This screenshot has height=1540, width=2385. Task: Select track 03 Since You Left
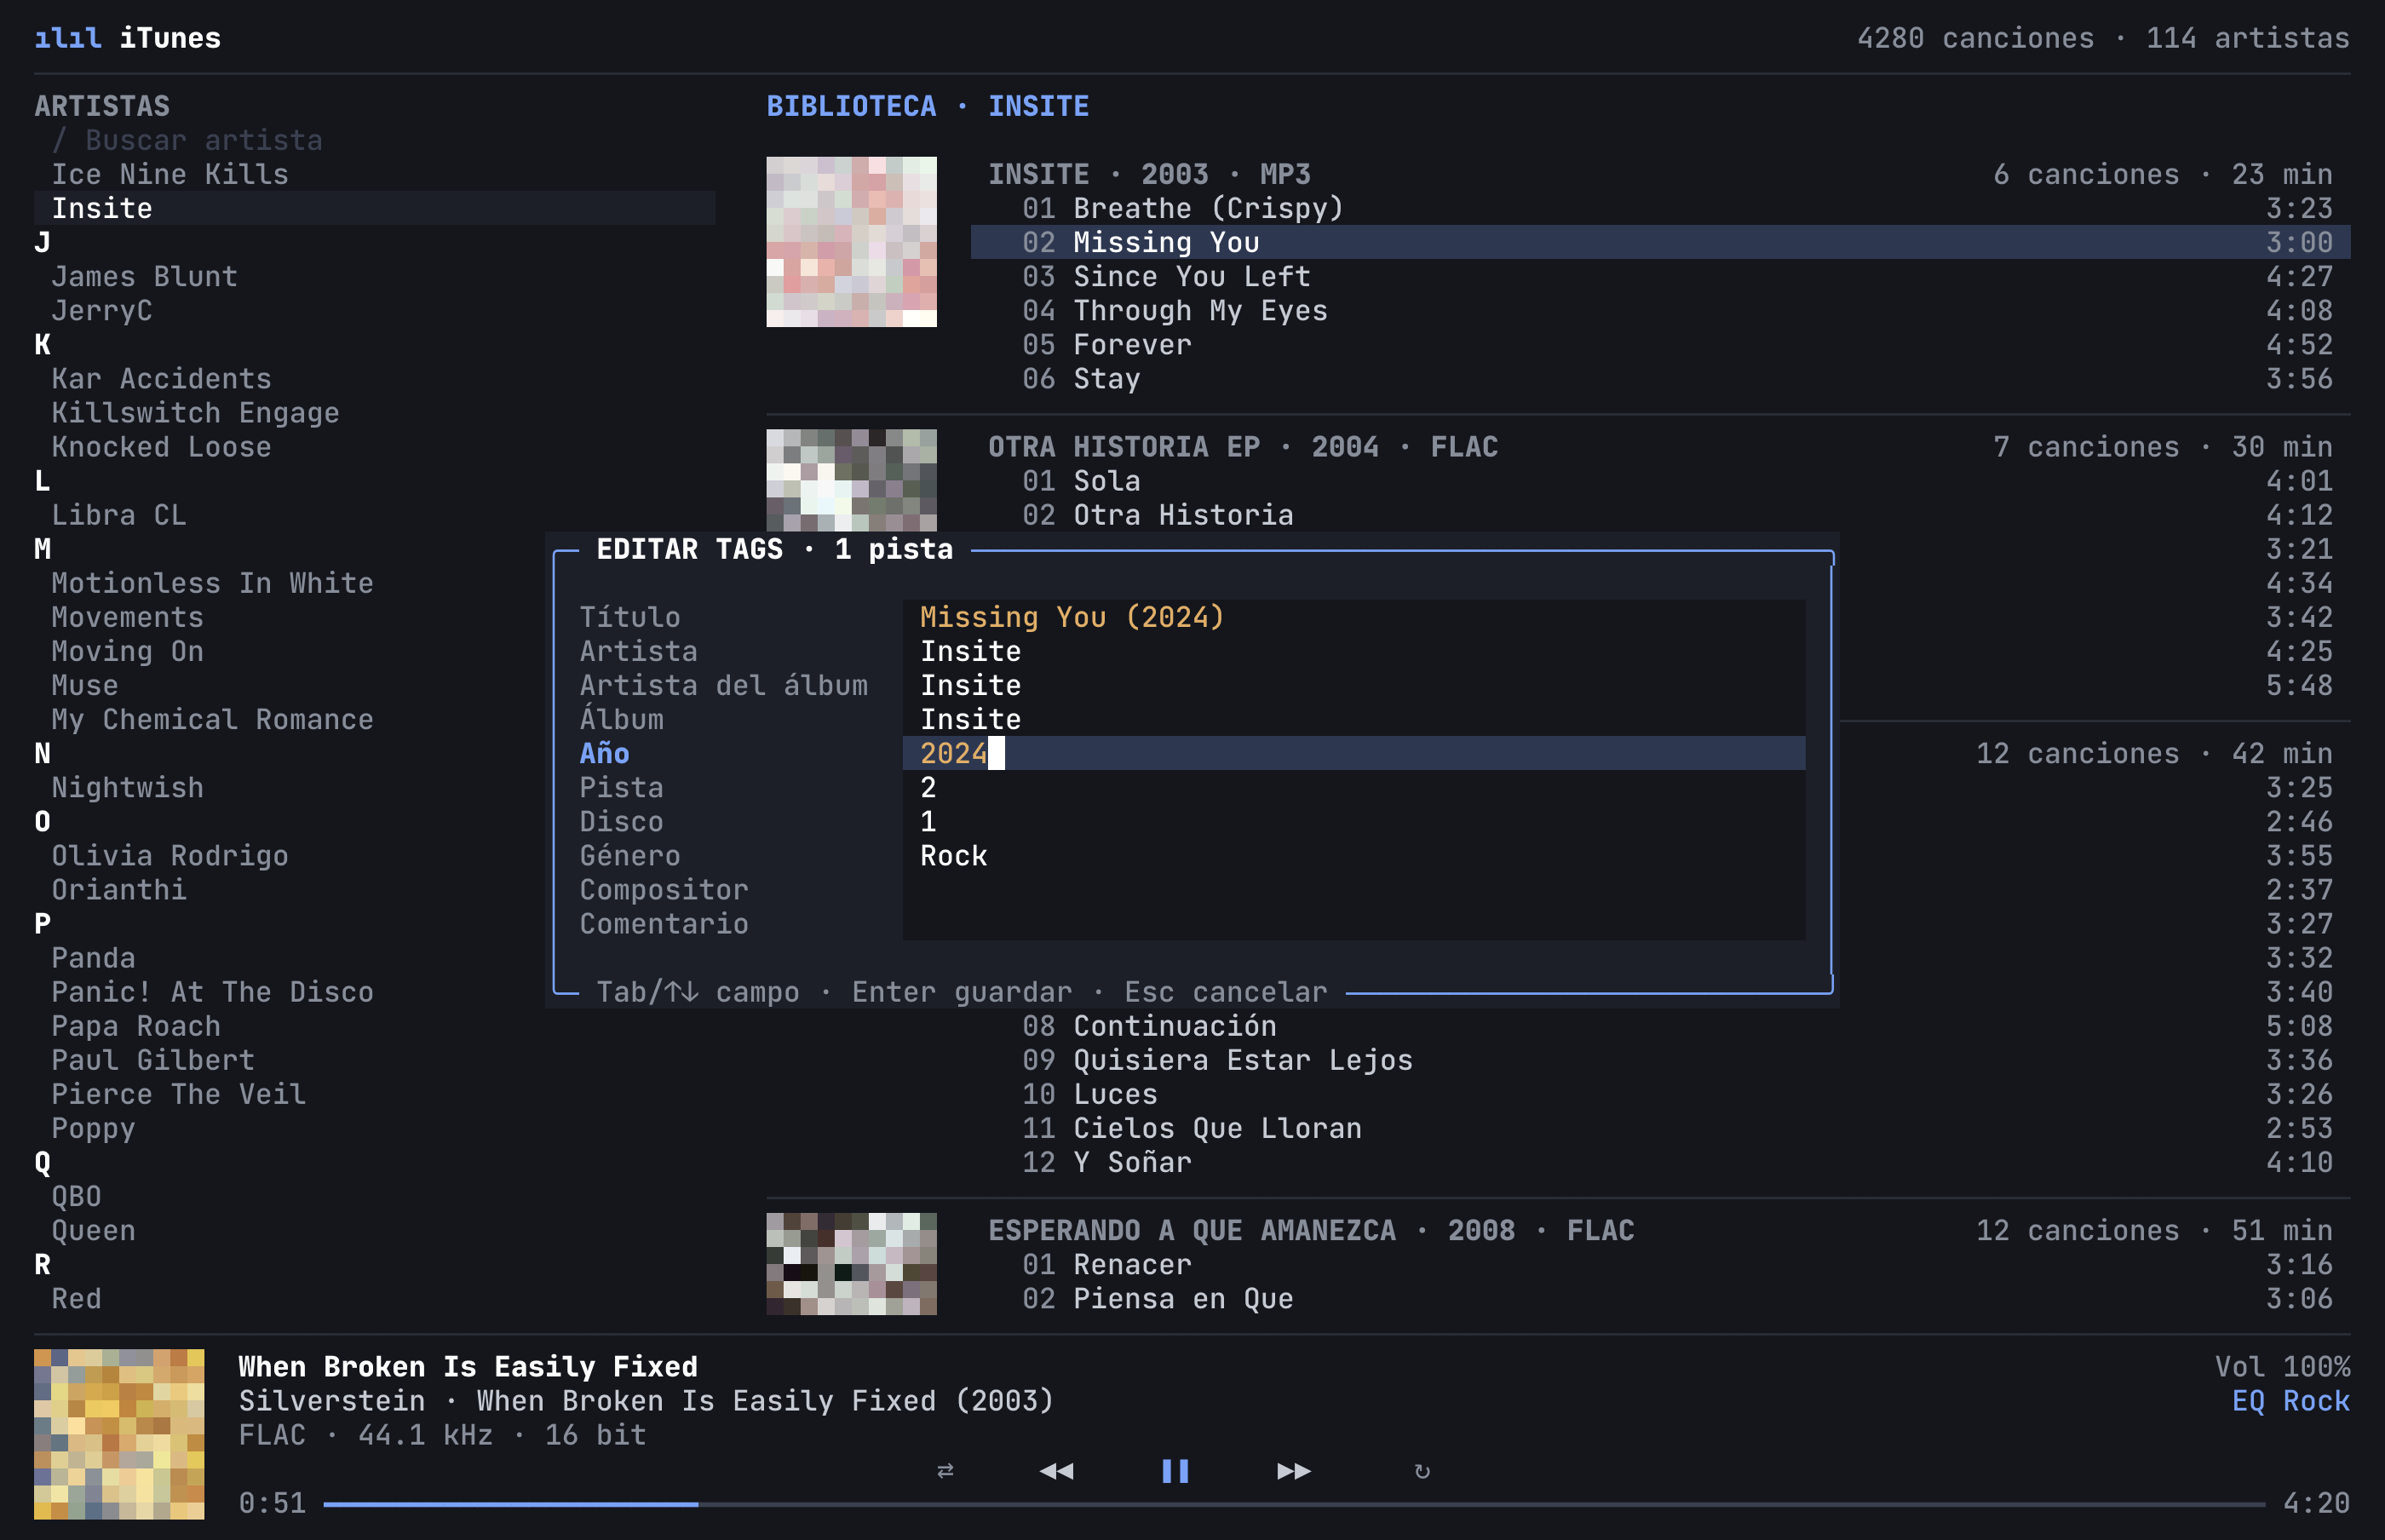tap(1660, 276)
